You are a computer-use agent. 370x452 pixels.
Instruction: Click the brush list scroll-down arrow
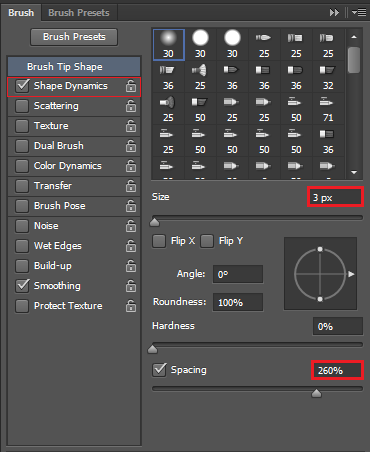[x=354, y=172]
